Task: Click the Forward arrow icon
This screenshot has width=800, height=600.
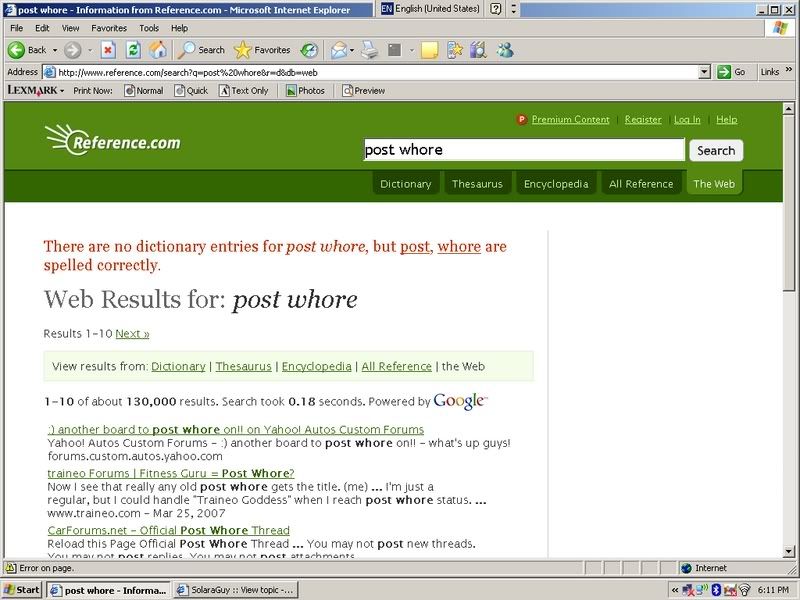Action: click(x=73, y=50)
